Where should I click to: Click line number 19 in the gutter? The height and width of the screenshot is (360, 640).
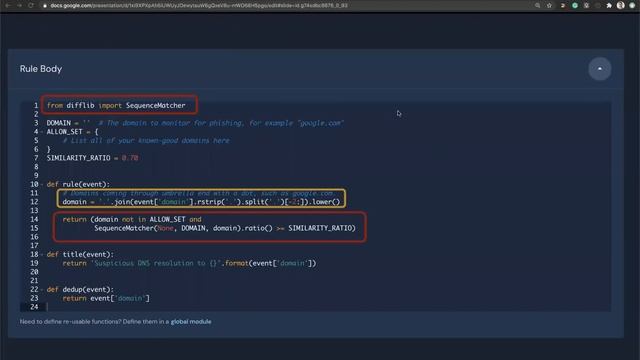point(34,263)
